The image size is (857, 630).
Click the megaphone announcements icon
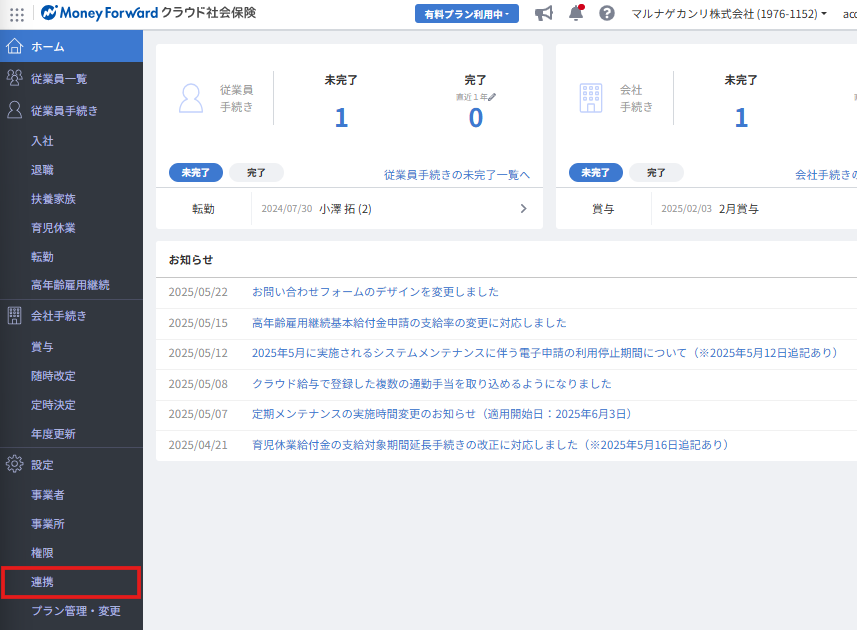[544, 14]
